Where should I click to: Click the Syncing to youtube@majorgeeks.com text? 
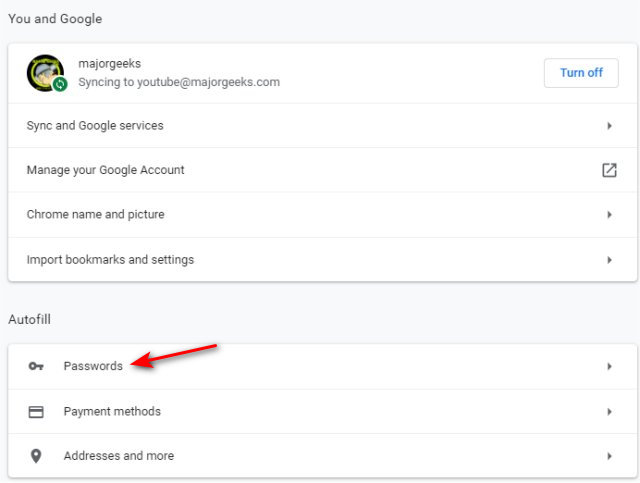(179, 82)
